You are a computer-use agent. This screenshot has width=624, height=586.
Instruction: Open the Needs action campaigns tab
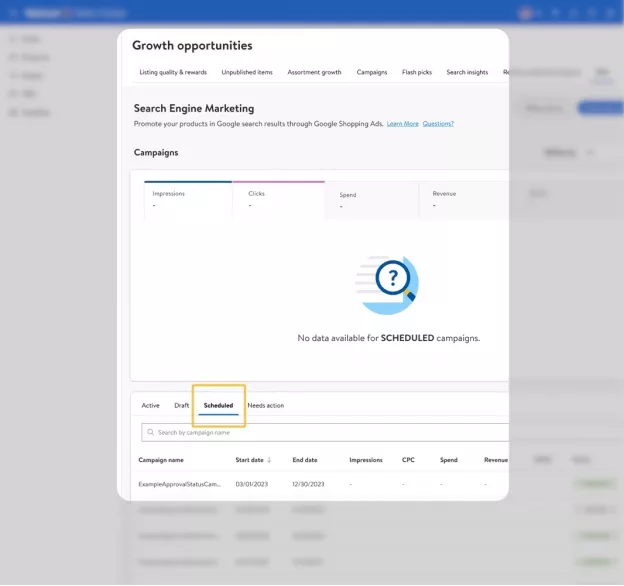pyautogui.click(x=266, y=405)
